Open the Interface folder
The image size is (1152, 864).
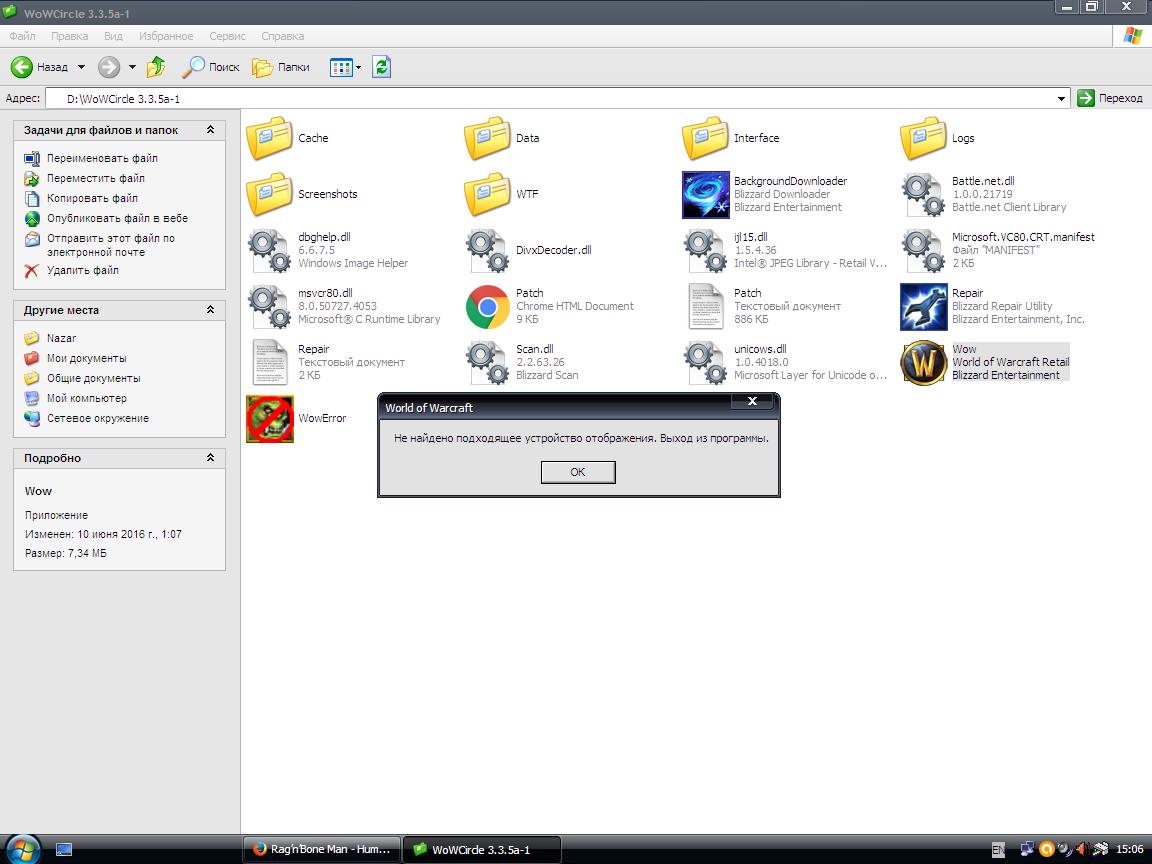(x=705, y=138)
